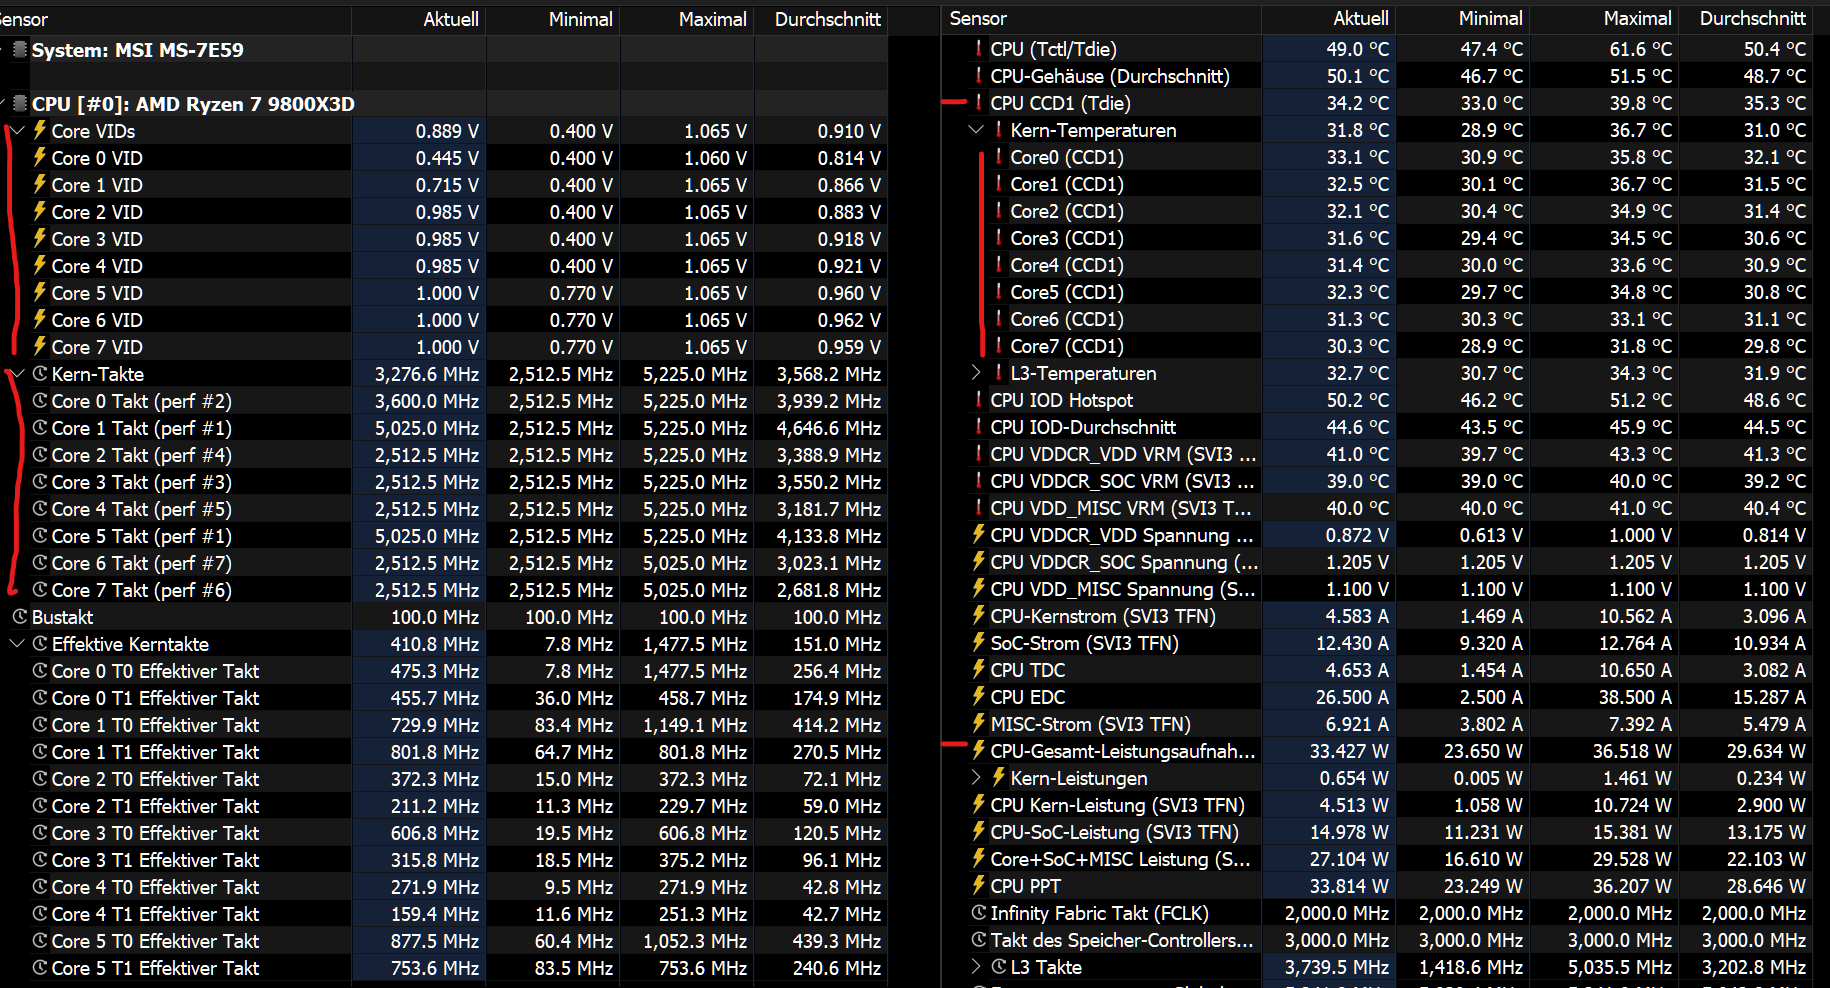1830x988 pixels.
Task: Click the Maximal column header above CPU (Tctl/Tdie)
Action: click(1604, 18)
